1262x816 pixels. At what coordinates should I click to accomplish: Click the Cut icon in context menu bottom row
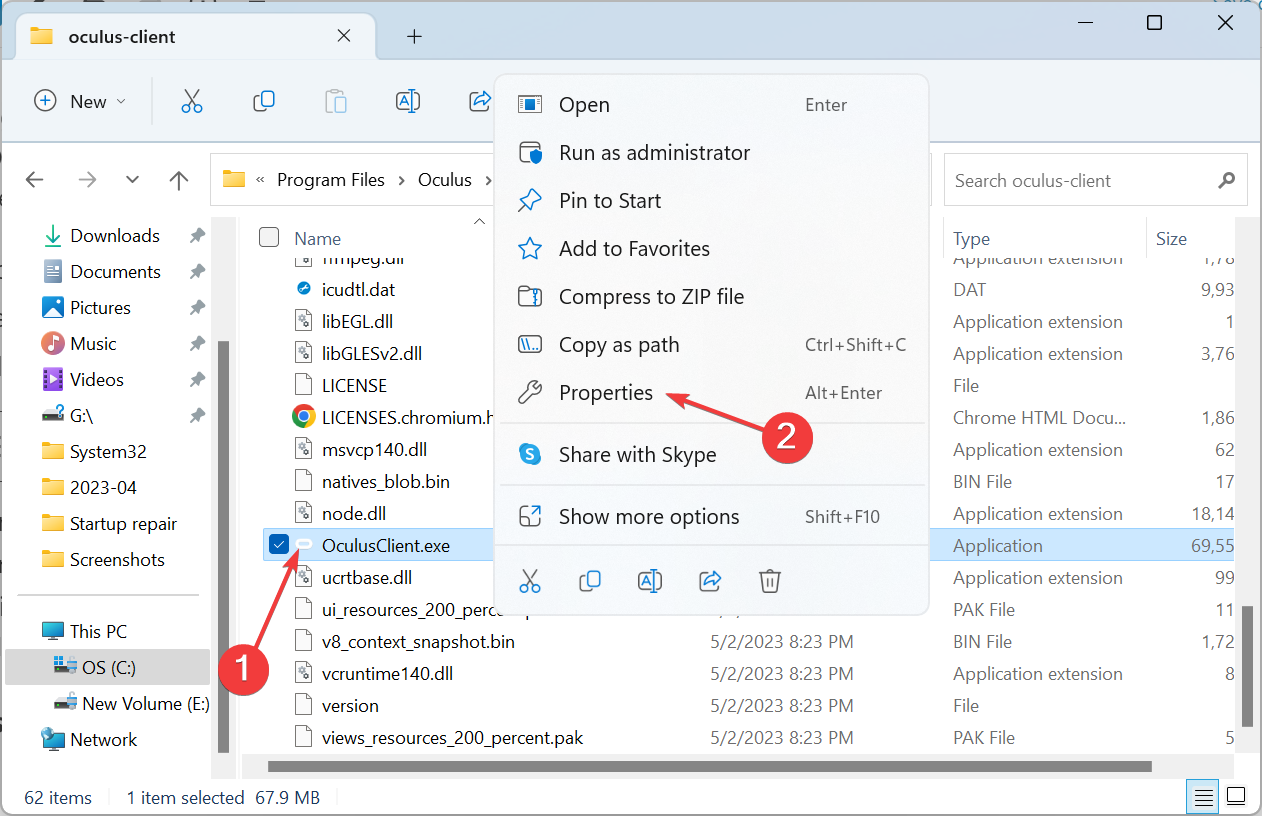coord(530,580)
